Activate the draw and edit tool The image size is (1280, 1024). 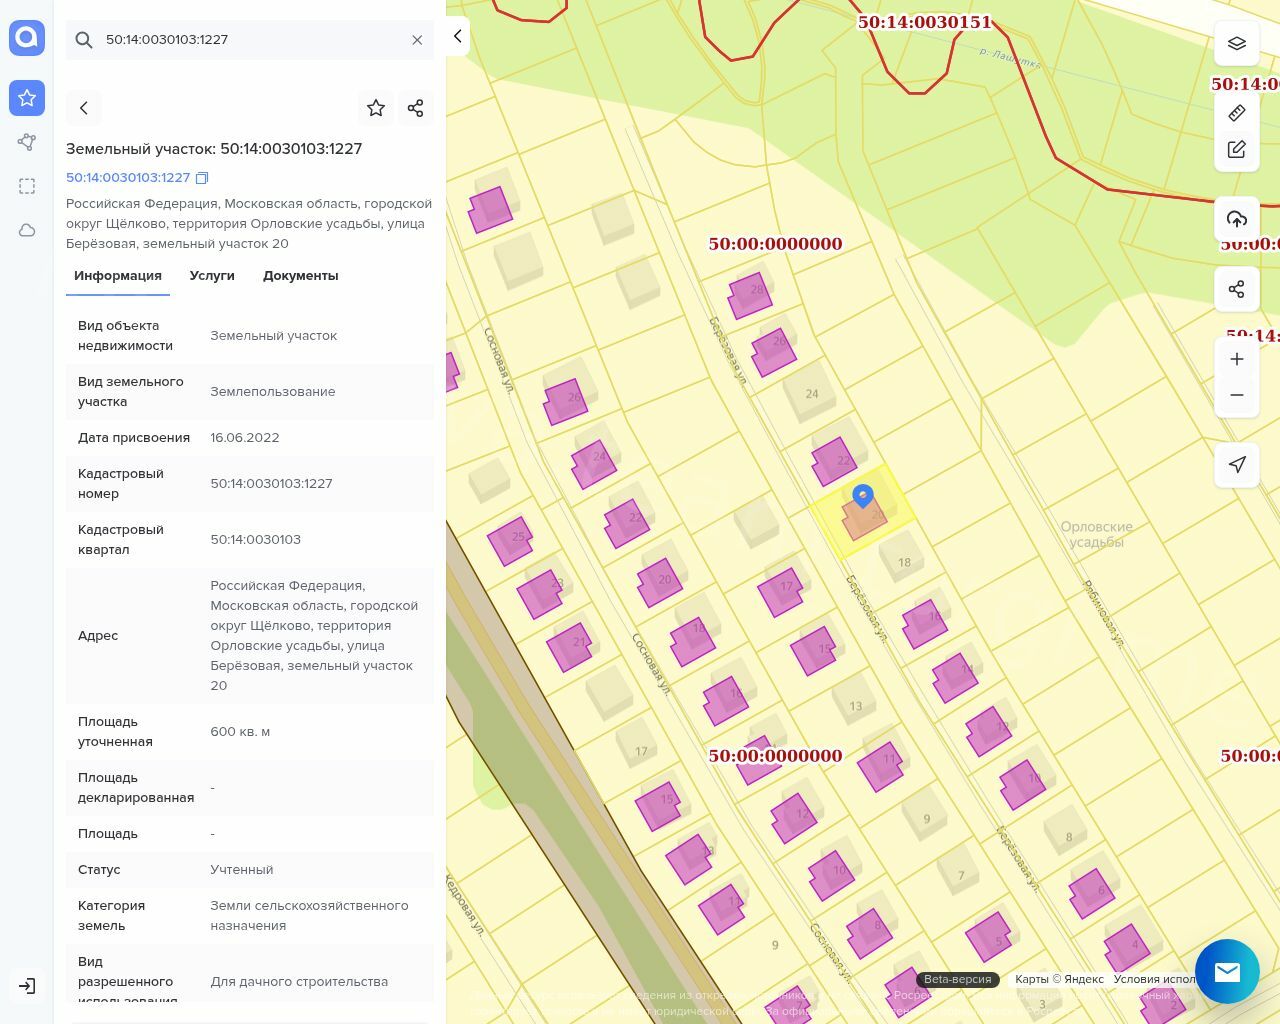[1236, 150]
